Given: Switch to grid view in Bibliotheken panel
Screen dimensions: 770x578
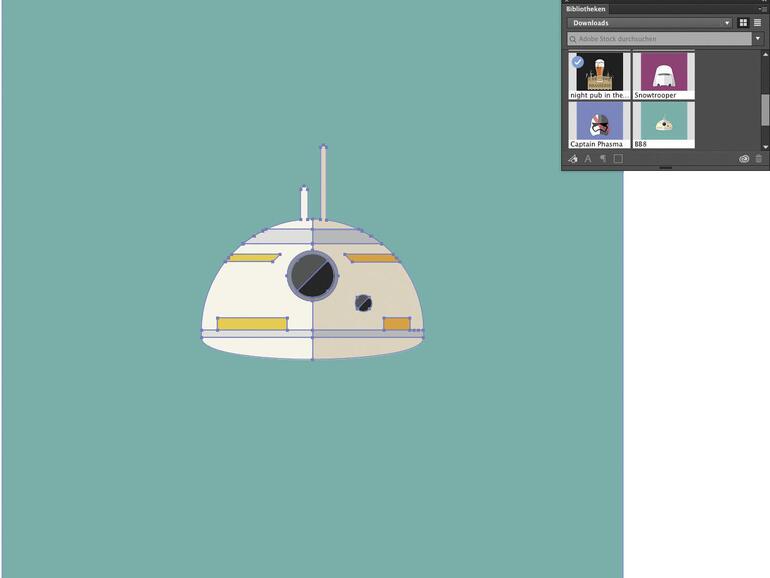Looking at the screenshot, I should 743,23.
